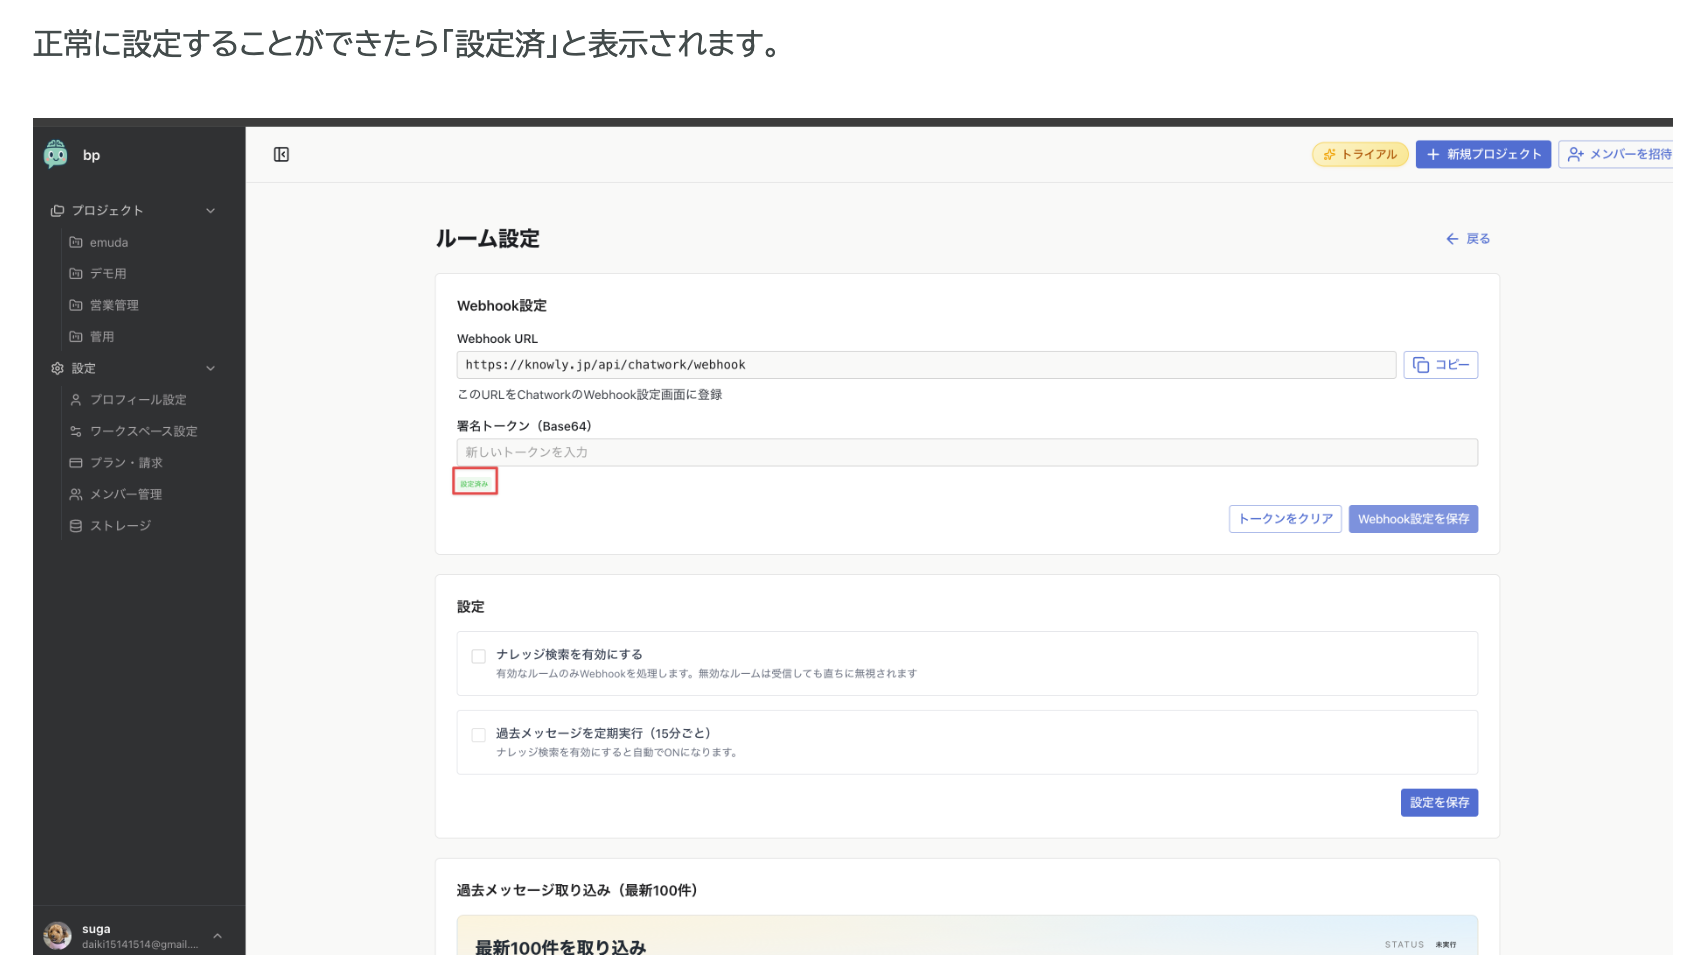Click the 設定済み status indicator

tap(475, 481)
